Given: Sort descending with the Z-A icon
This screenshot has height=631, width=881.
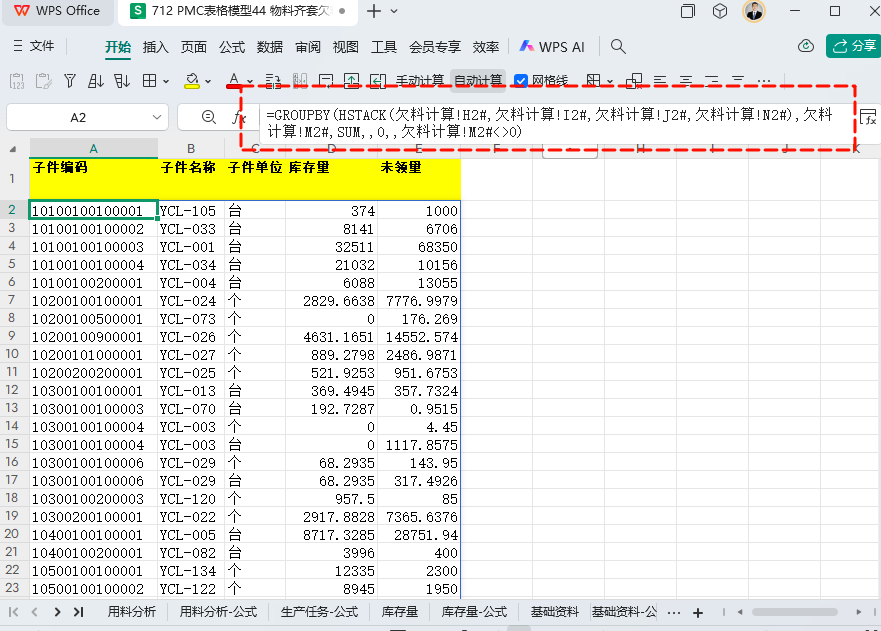Looking at the screenshot, I should pyautogui.click(x=121, y=81).
